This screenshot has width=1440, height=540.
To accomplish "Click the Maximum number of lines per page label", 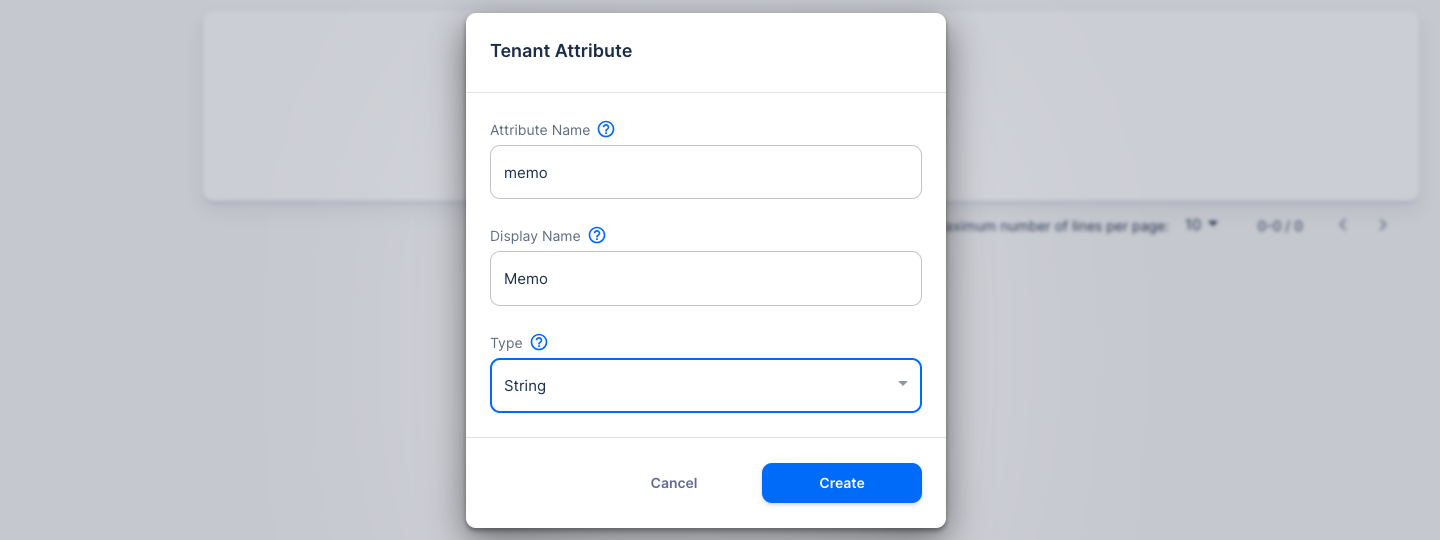I will pos(1057,226).
